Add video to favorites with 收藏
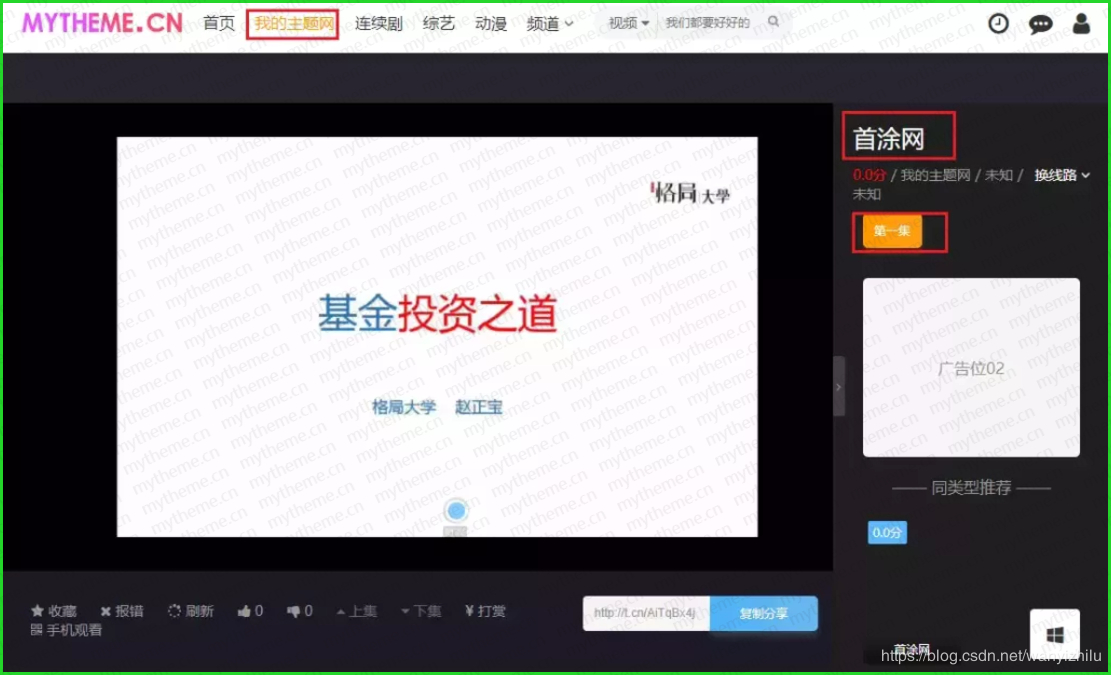1111x675 pixels. pyautogui.click(x=54, y=611)
